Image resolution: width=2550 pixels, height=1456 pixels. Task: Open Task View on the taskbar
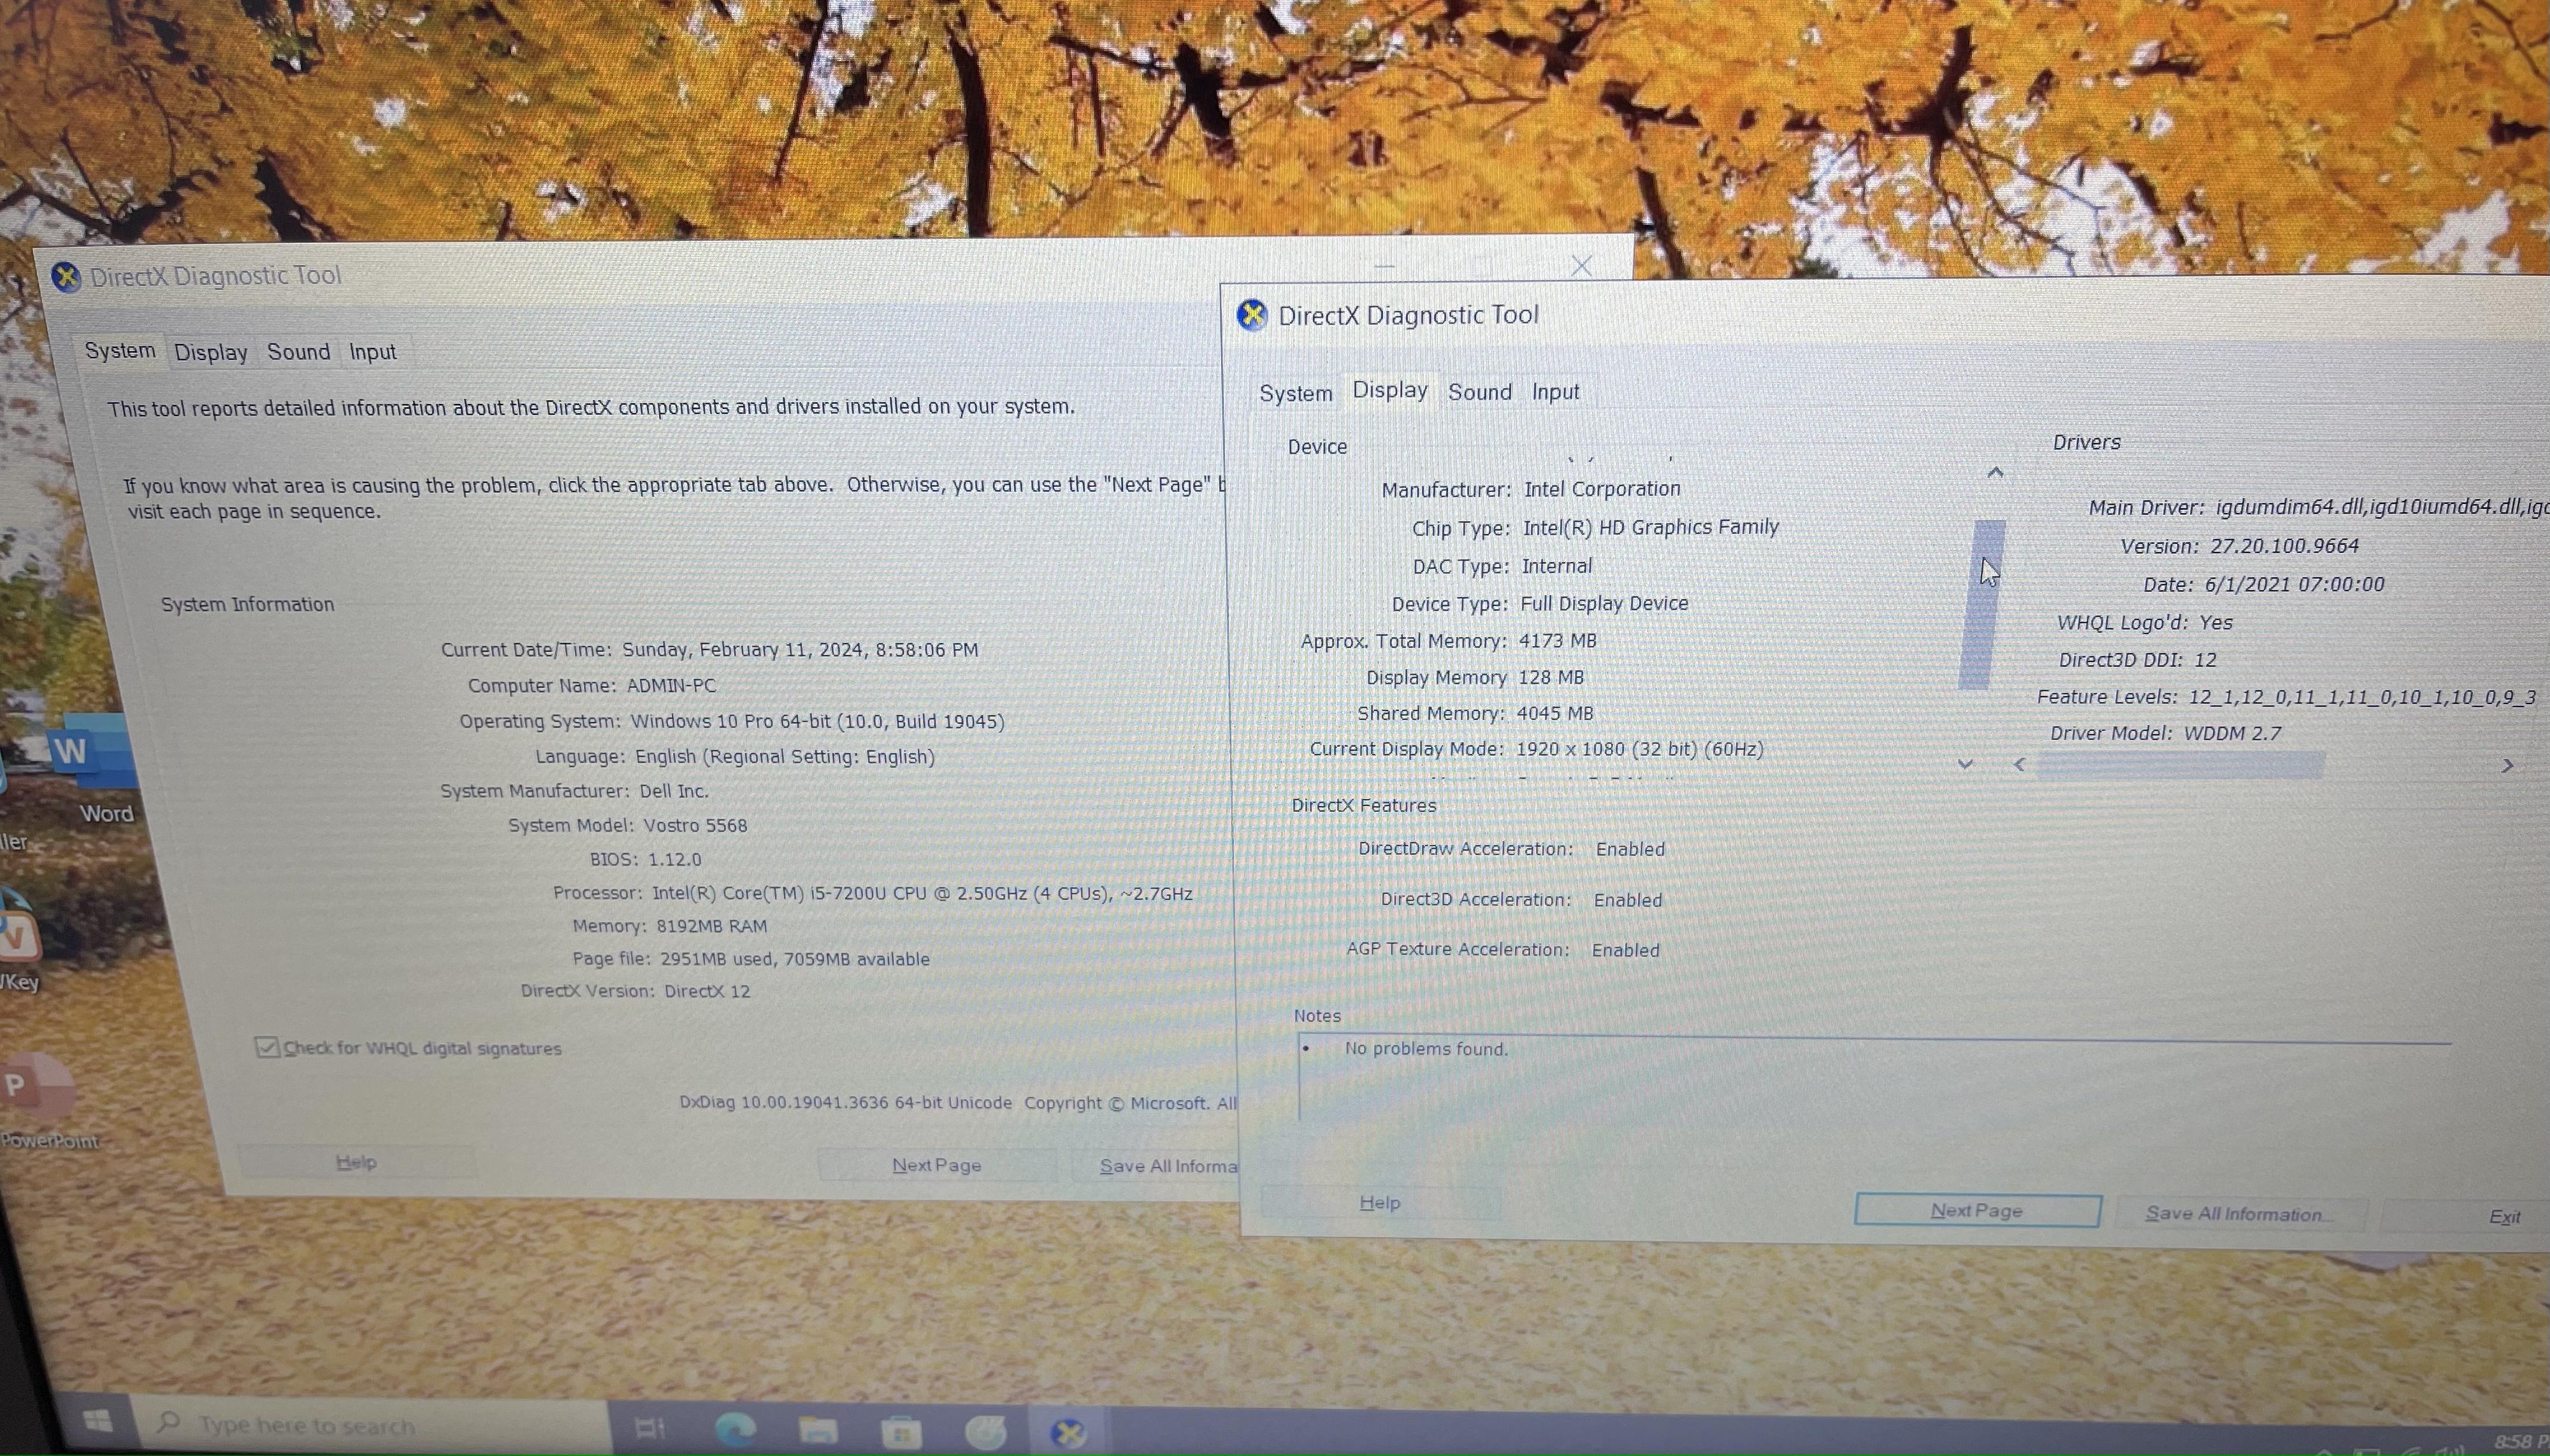coord(650,1429)
